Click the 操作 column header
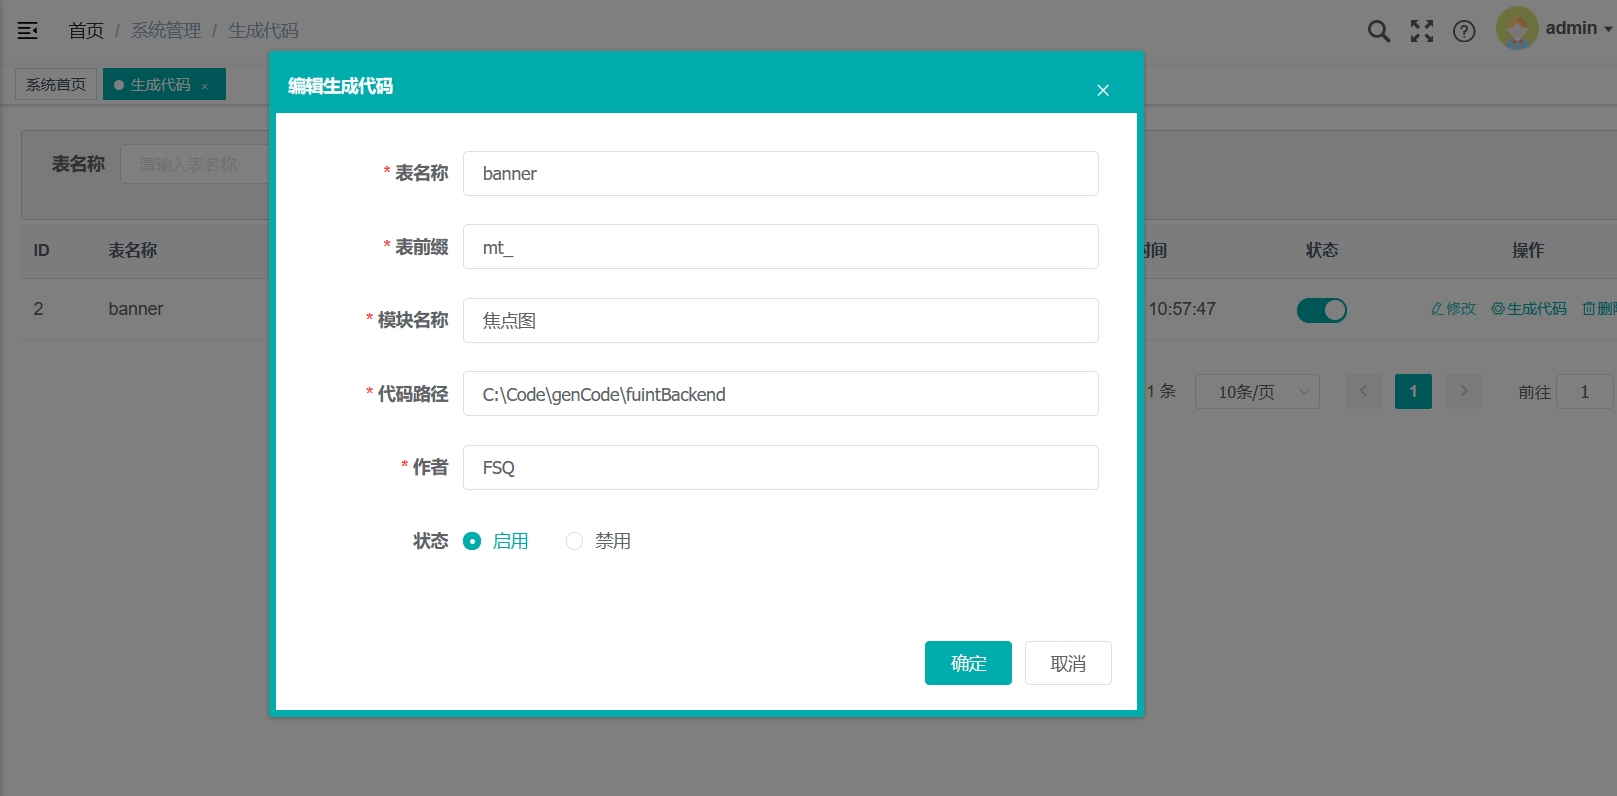 click(1528, 250)
